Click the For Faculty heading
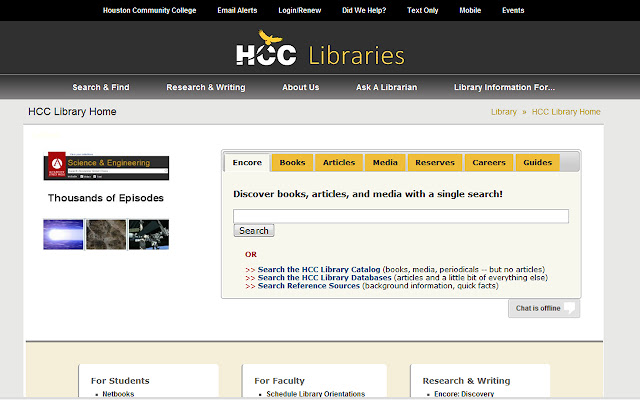This screenshot has height=400, width=640. click(x=279, y=381)
